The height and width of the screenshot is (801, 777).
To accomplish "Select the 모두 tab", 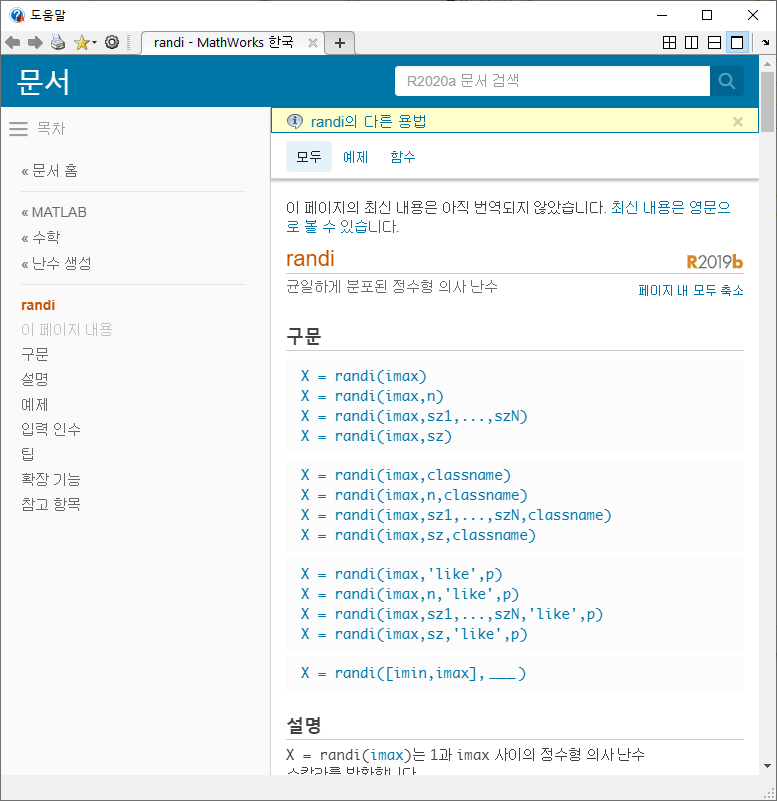I will point(309,157).
